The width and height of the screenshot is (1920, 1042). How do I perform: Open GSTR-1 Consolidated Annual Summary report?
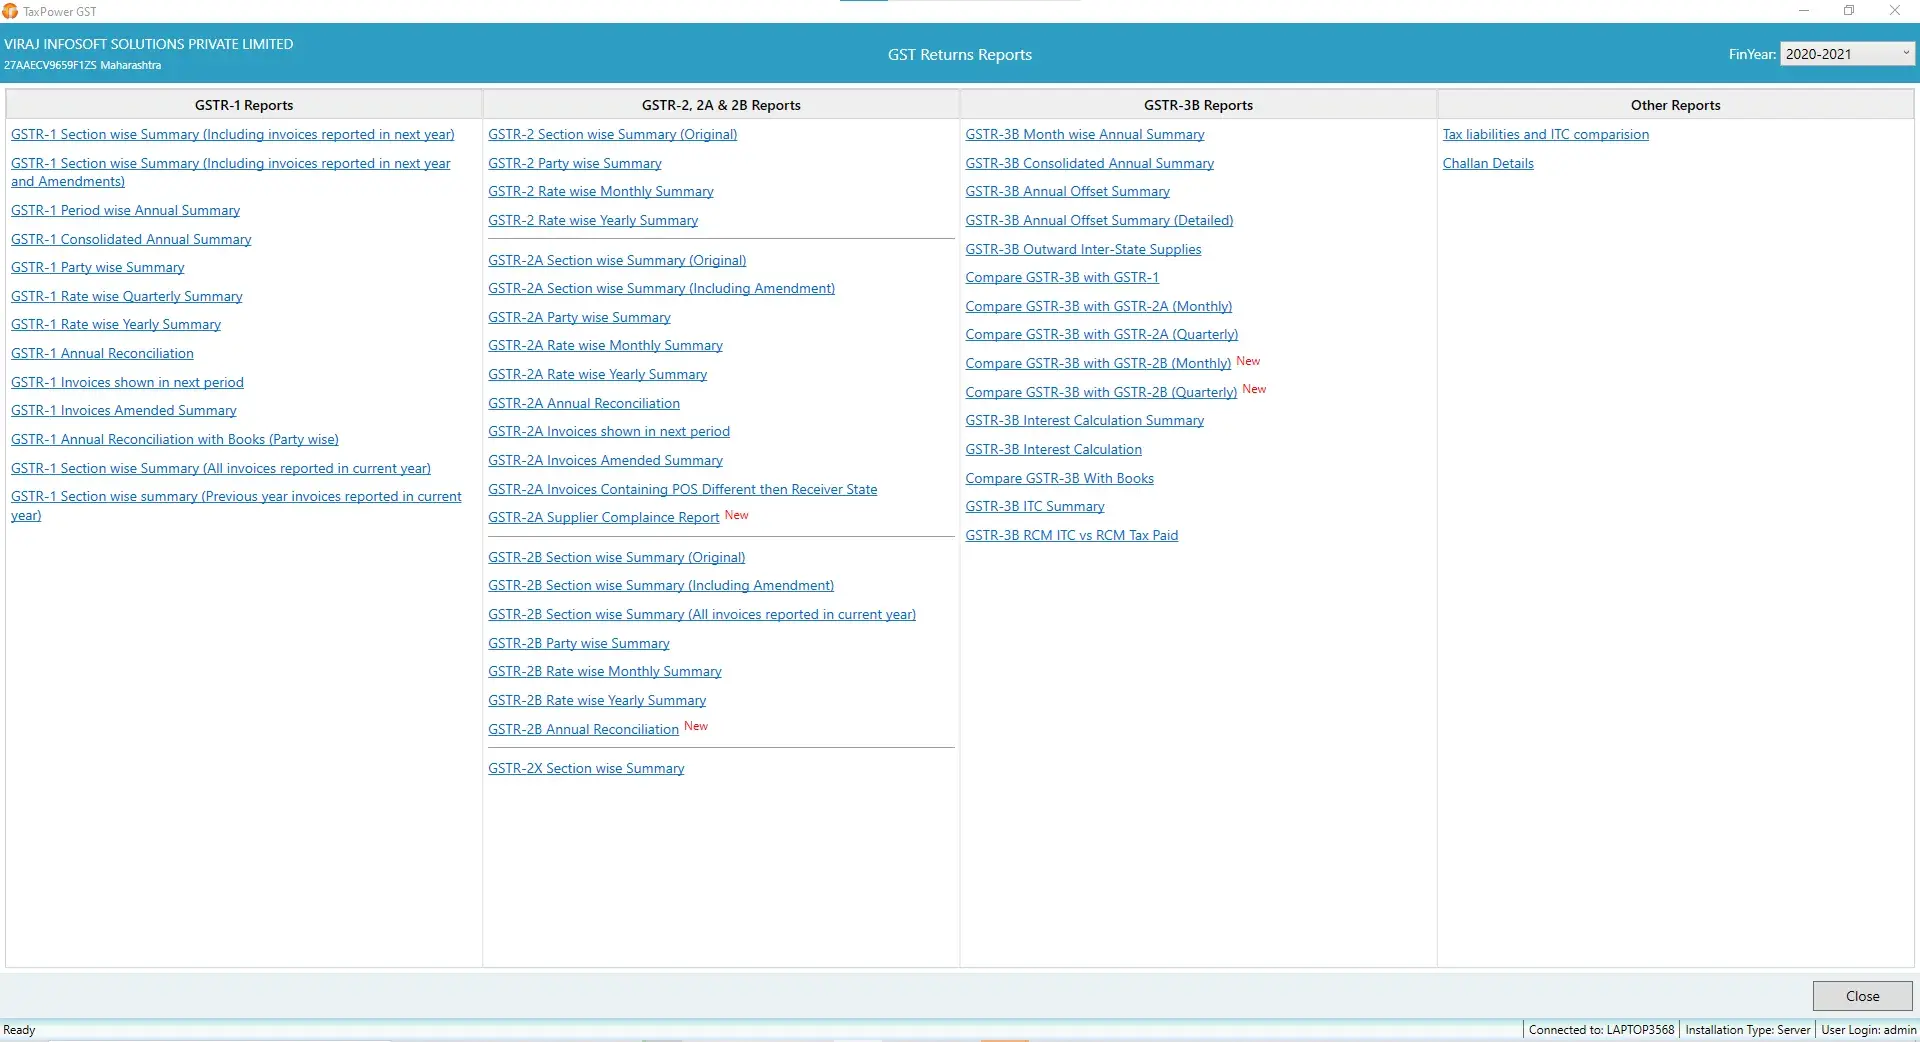[x=131, y=240]
